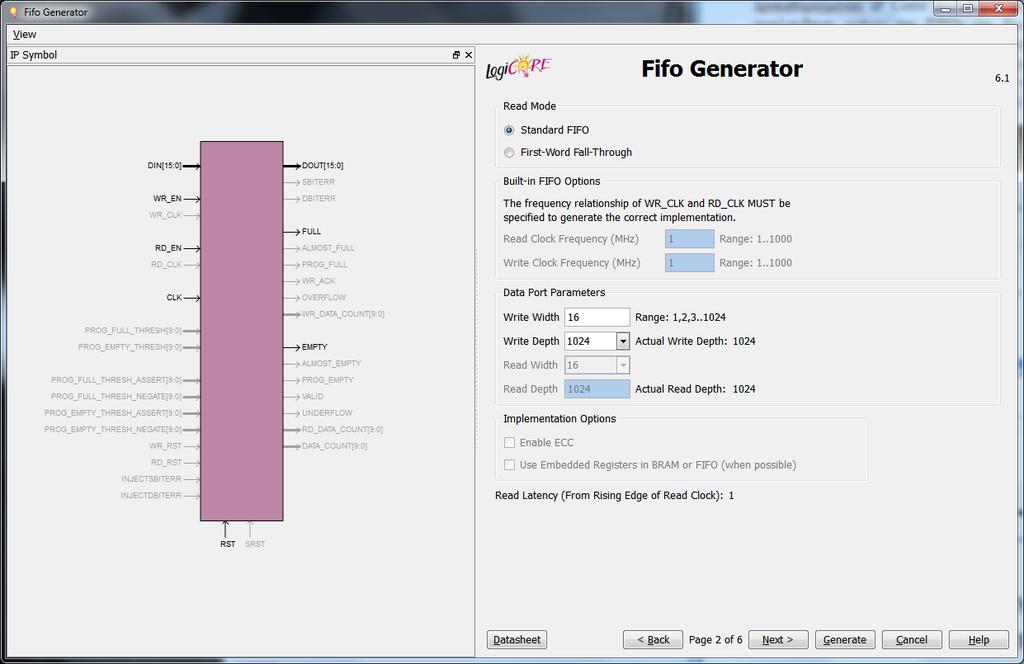The image size is (1024, 664).
Task: Select First-Word Fall-Through read mode
Action: click(x=509, y=152)
